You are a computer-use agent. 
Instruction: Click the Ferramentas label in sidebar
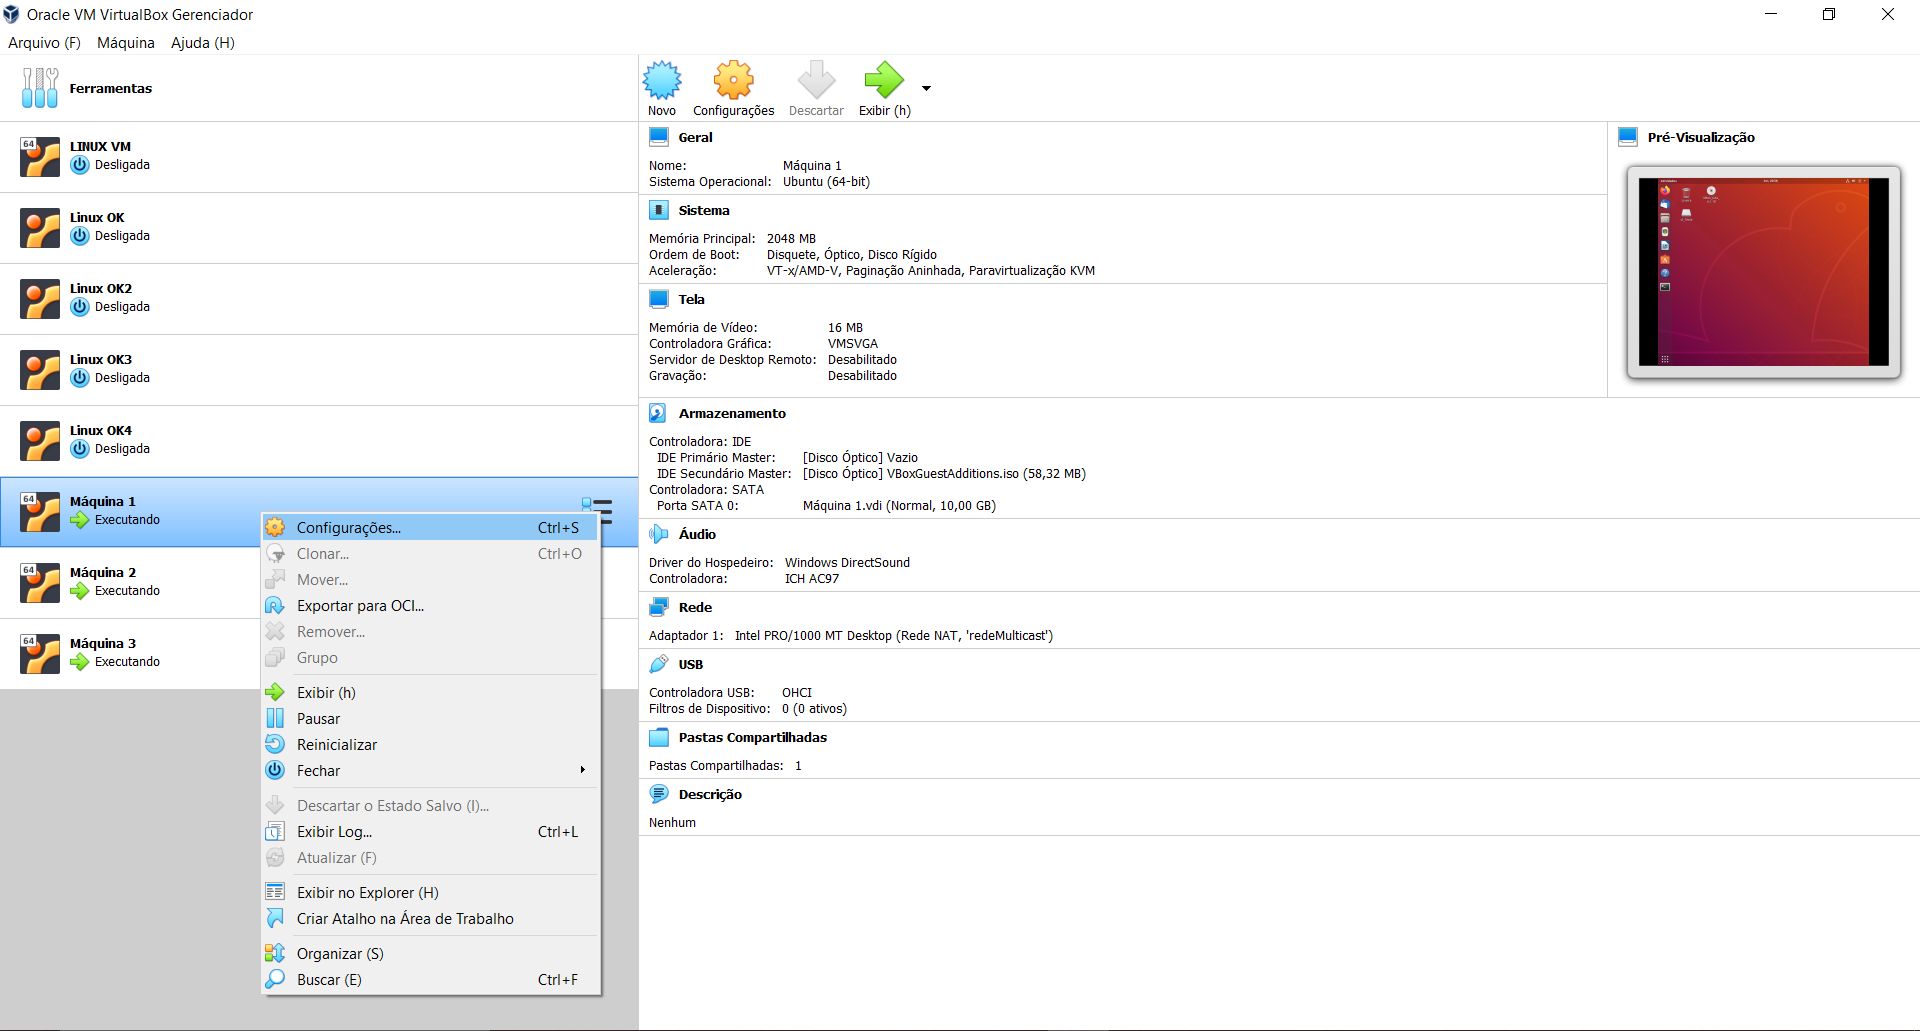pos(111,89)
